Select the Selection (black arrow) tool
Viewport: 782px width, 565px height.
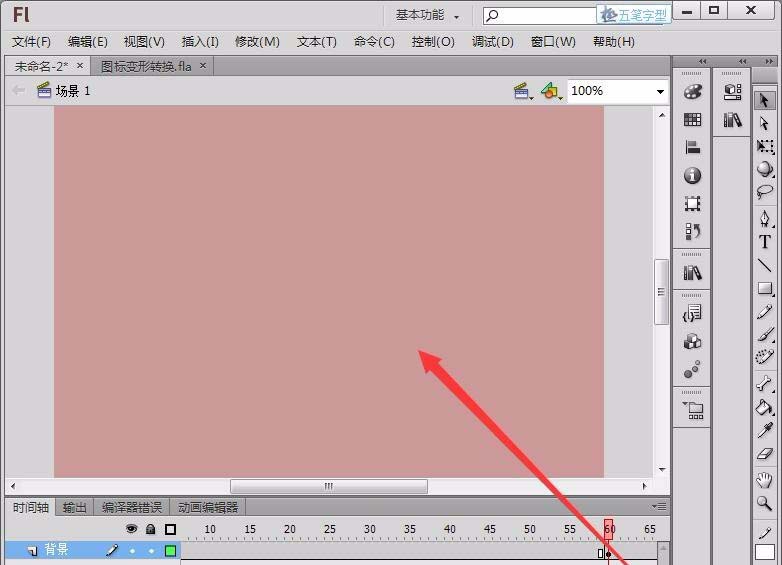click(x=764, y=101)
